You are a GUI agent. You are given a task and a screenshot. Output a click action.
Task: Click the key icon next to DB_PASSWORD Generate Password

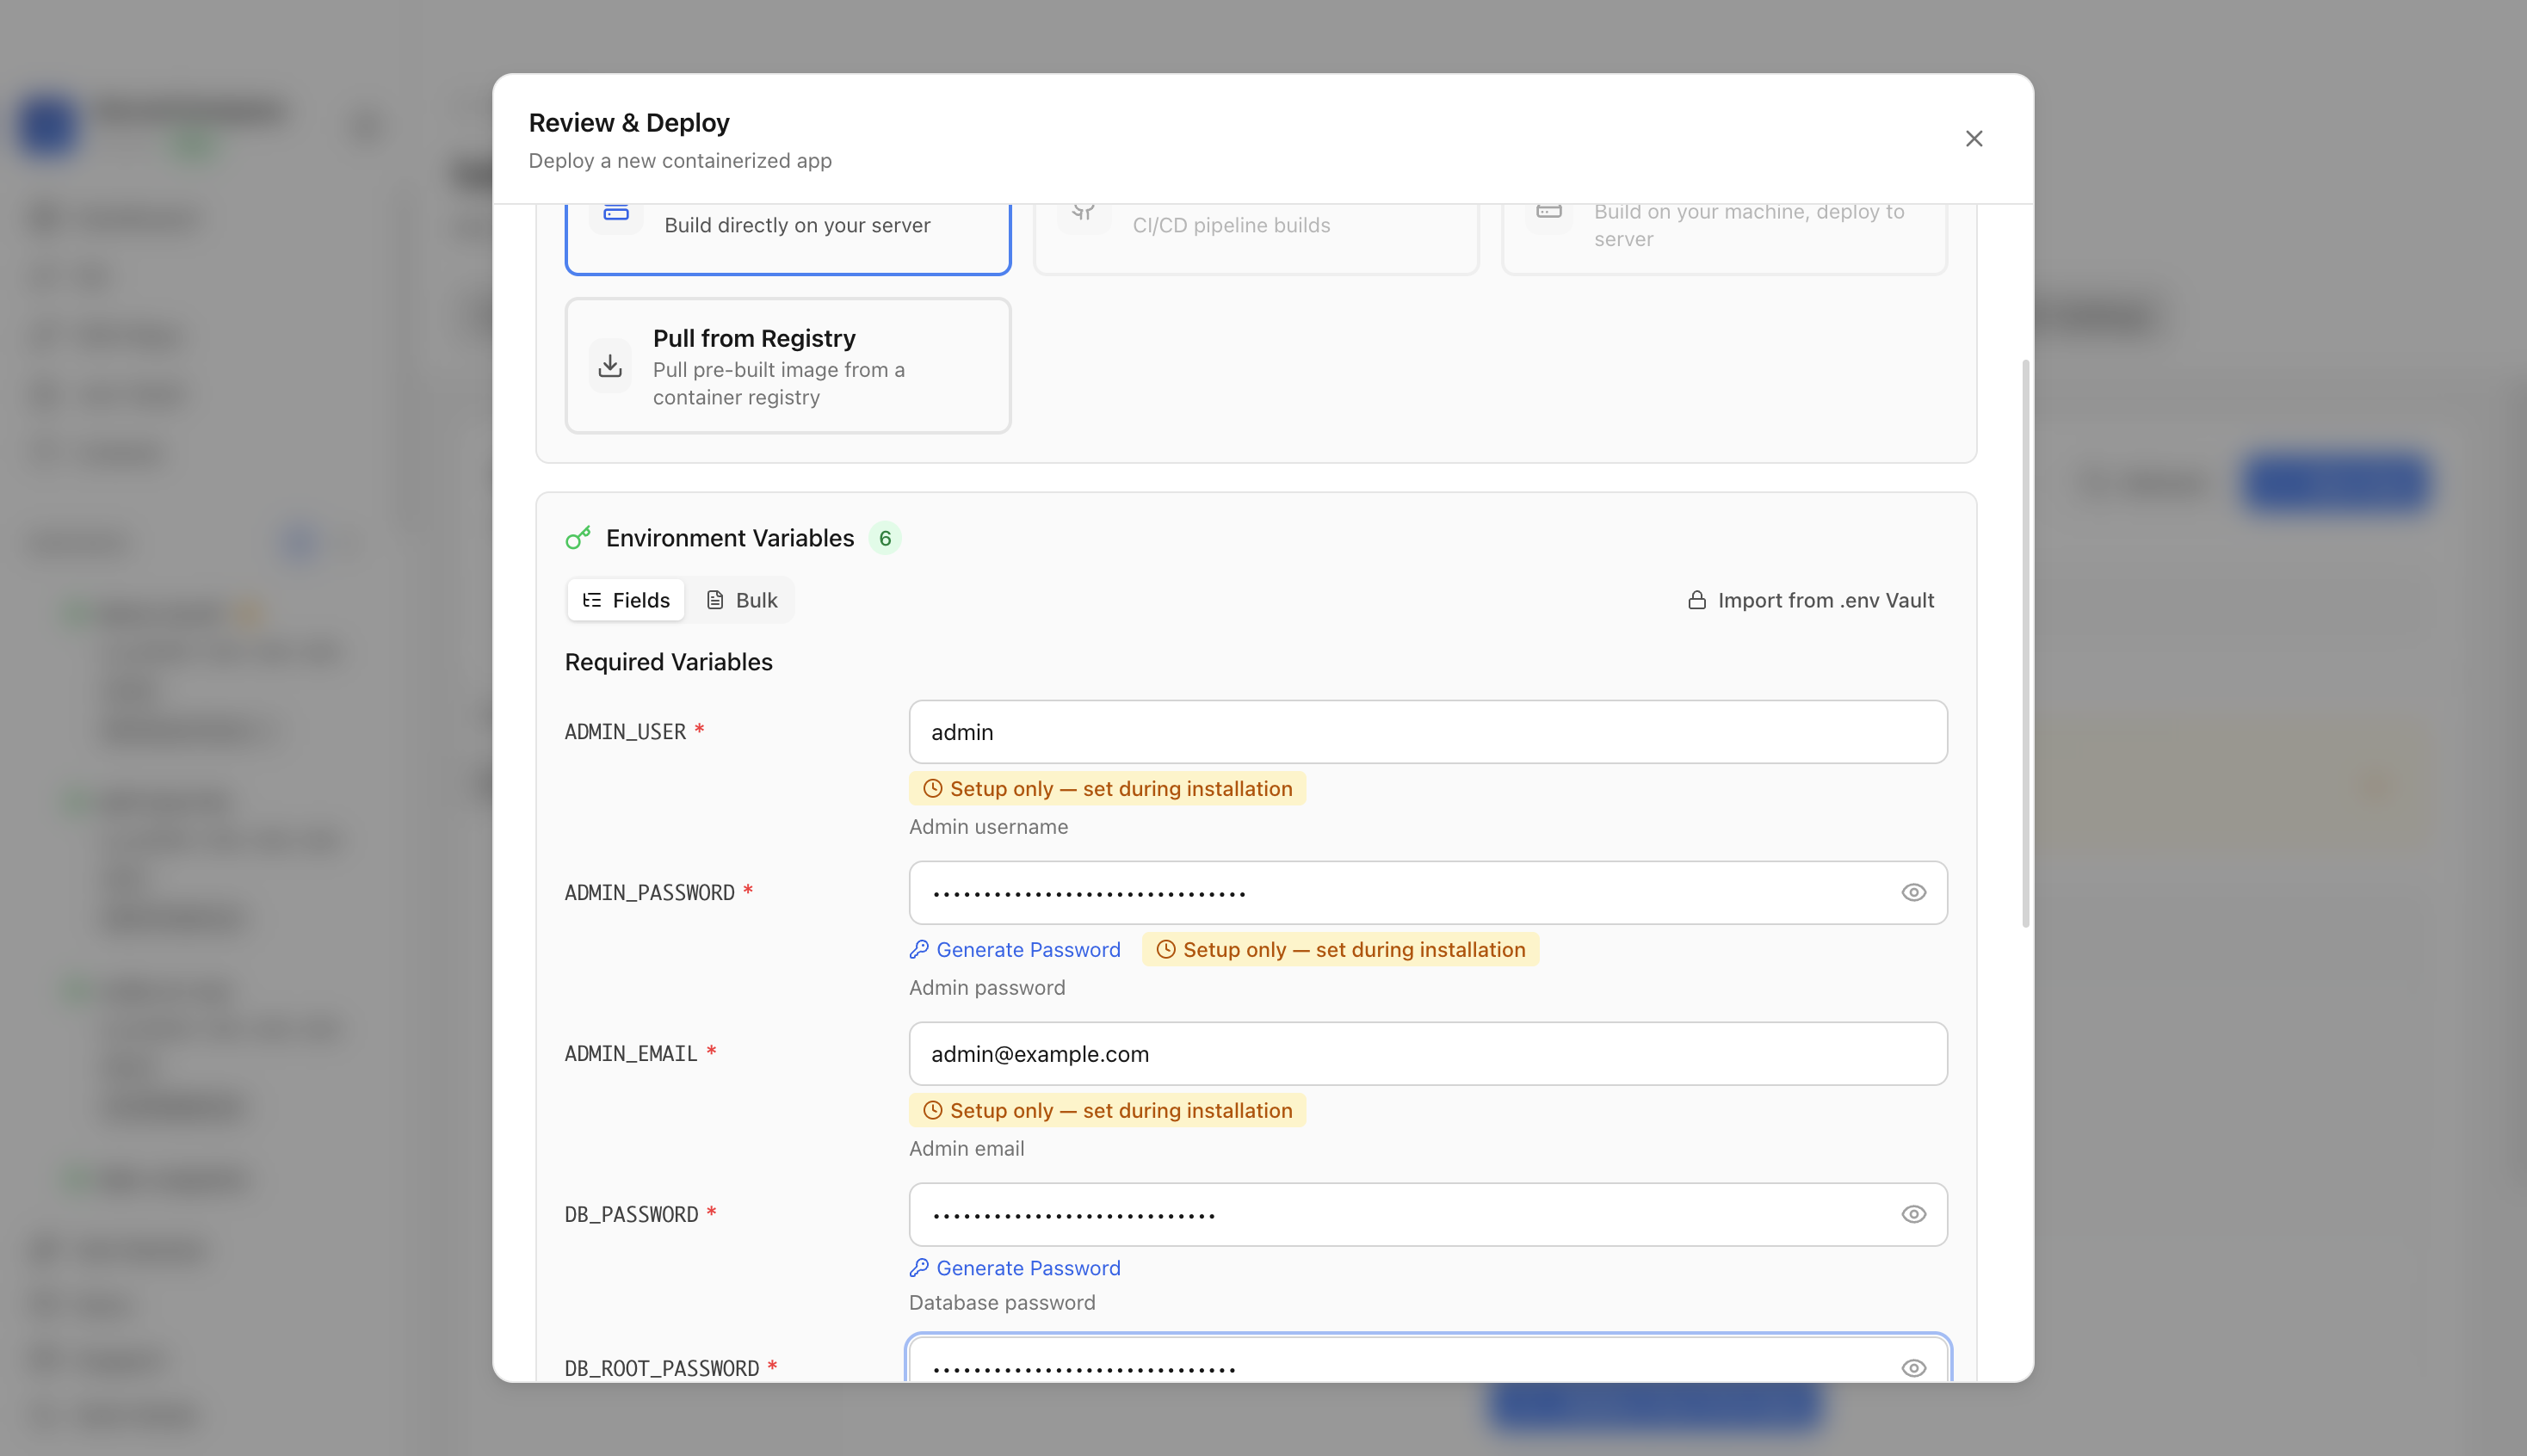pos(919,1268)
